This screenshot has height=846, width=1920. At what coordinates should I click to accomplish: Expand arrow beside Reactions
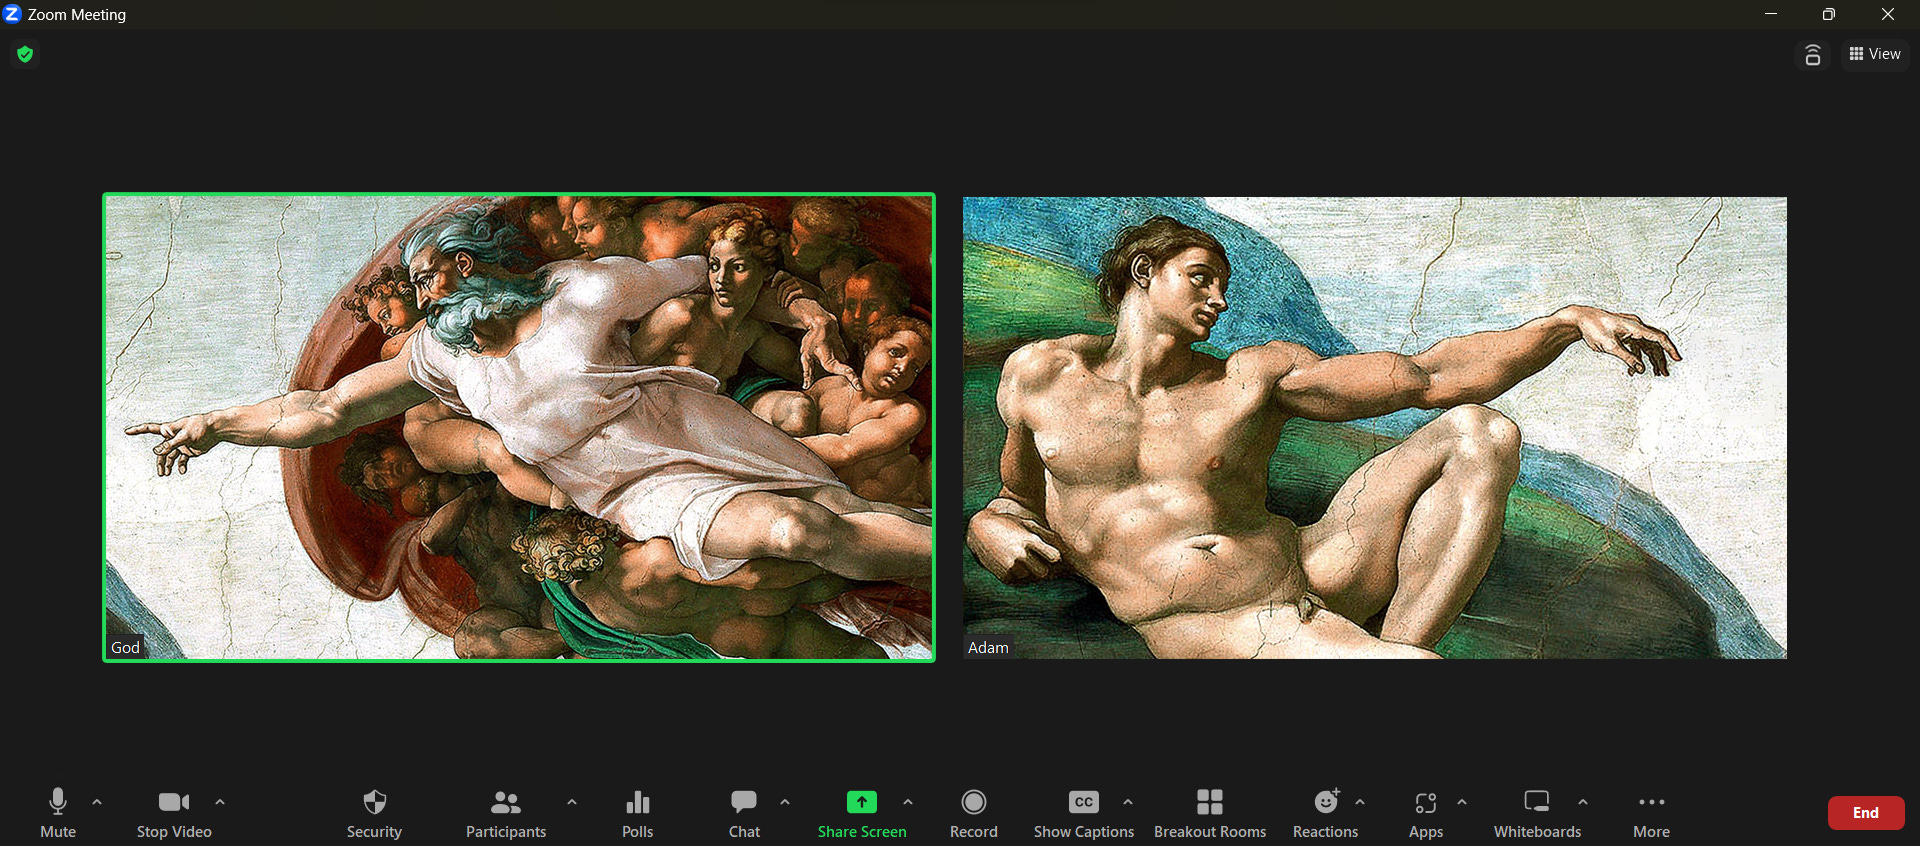click(x=1360, y=802)
